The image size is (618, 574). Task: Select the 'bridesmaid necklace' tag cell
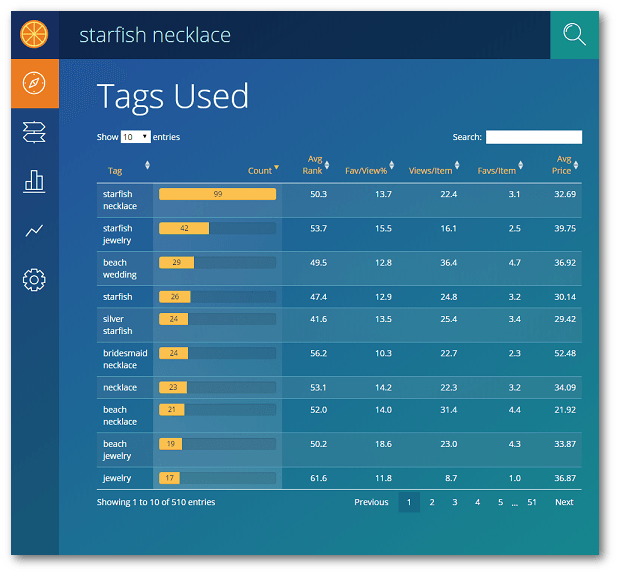point(125,359)
